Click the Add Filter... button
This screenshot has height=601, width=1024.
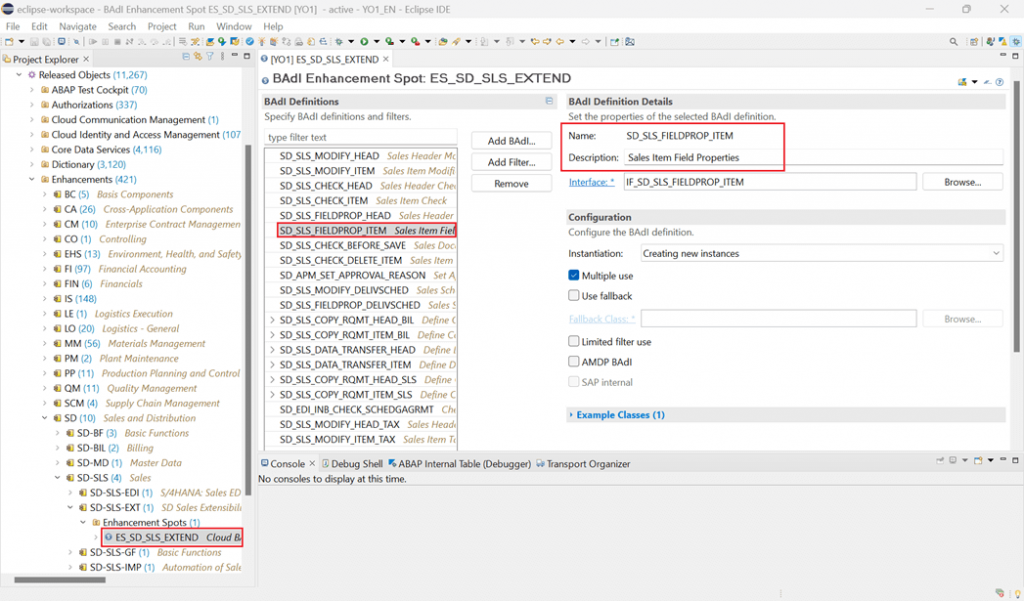(x=511, y=162)
